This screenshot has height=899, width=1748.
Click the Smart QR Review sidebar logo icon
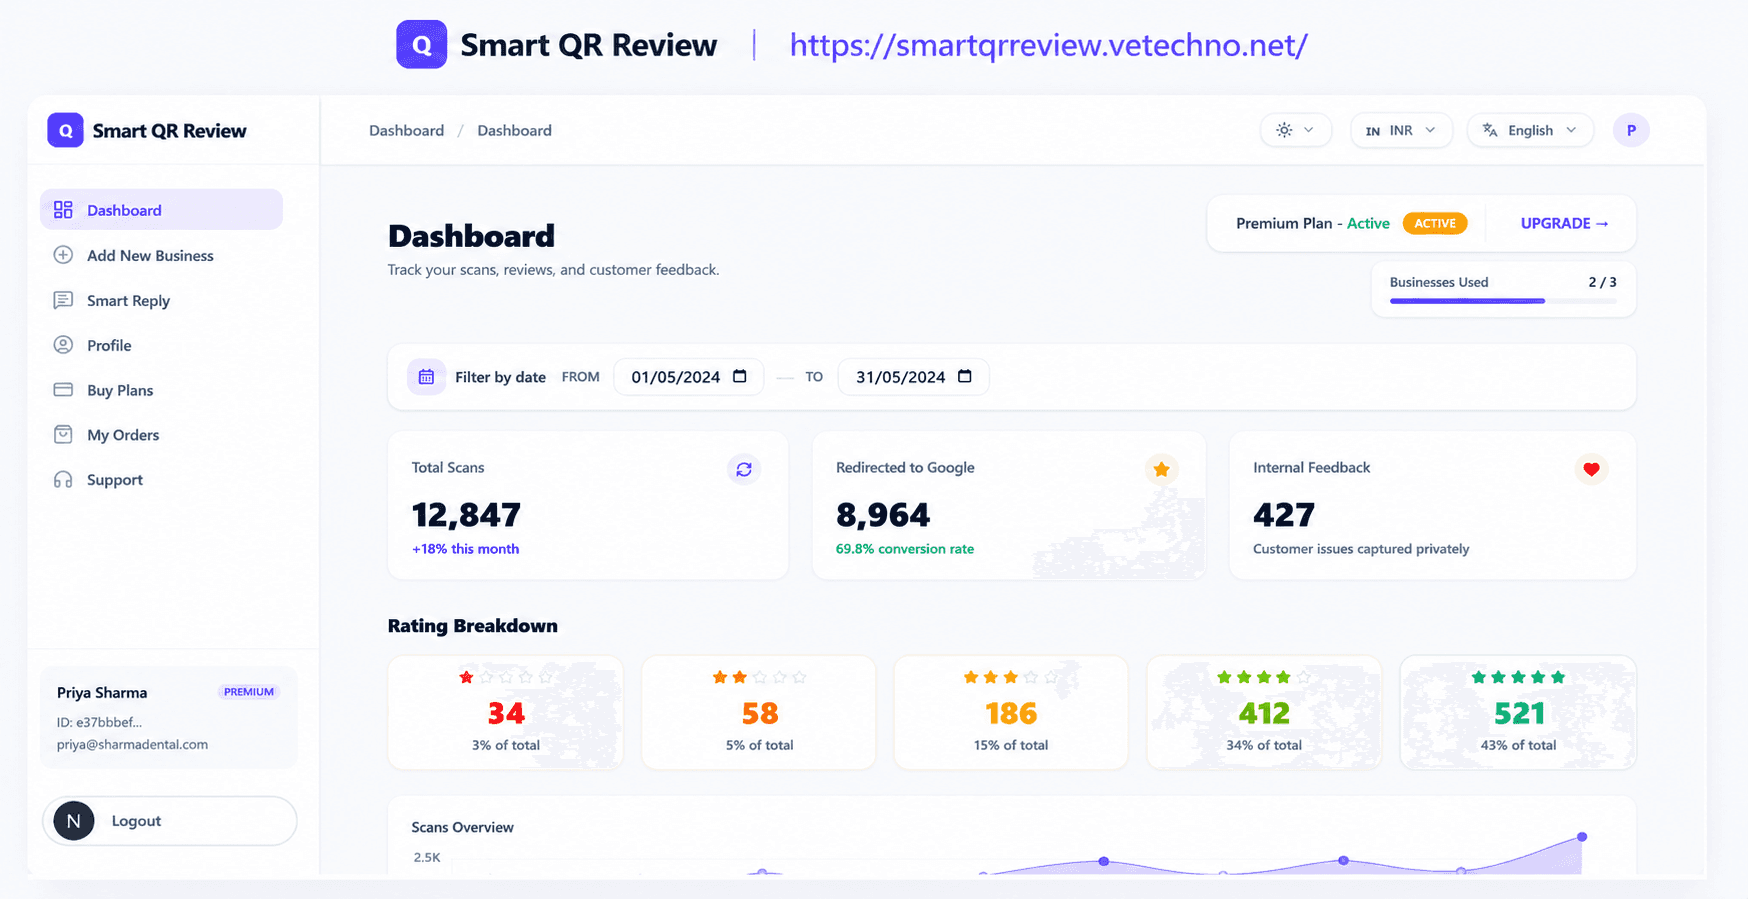coord(65,130)
